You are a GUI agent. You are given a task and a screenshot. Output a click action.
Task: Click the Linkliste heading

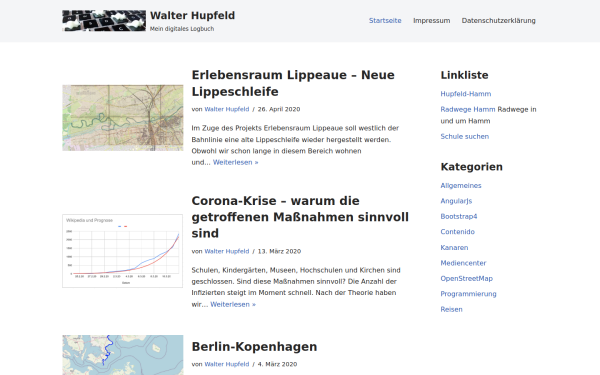464,75
